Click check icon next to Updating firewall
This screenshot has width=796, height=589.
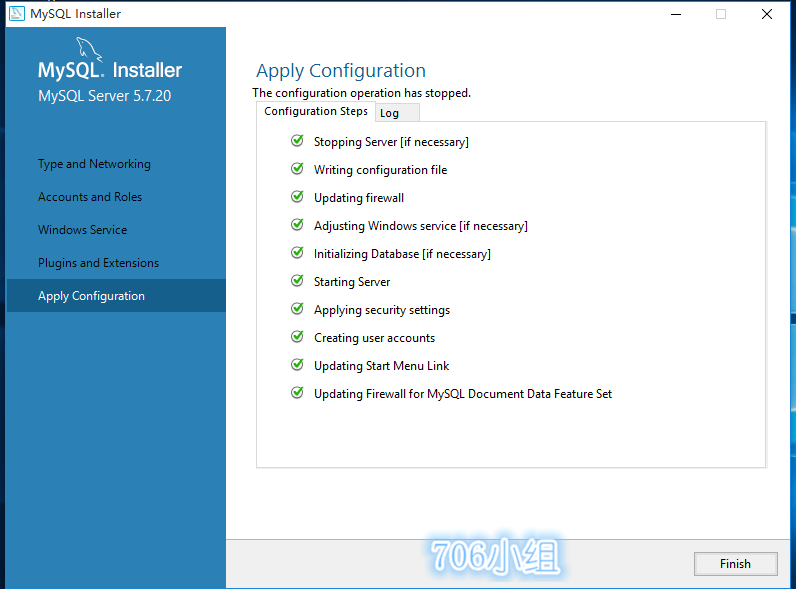(x=297, y=197)
